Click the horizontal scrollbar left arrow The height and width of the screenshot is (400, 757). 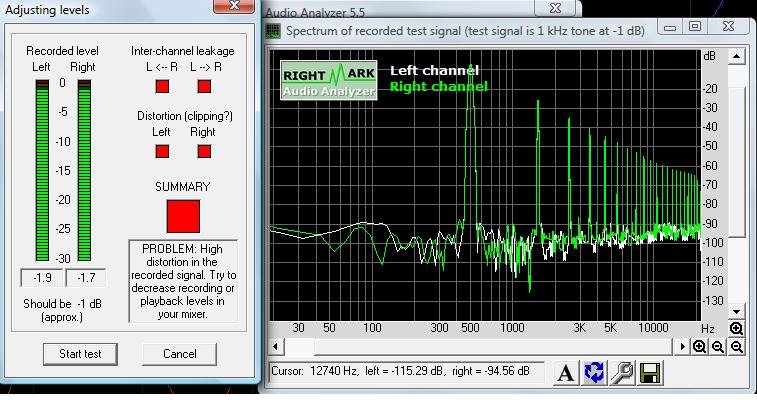click(x=276, y=346)
